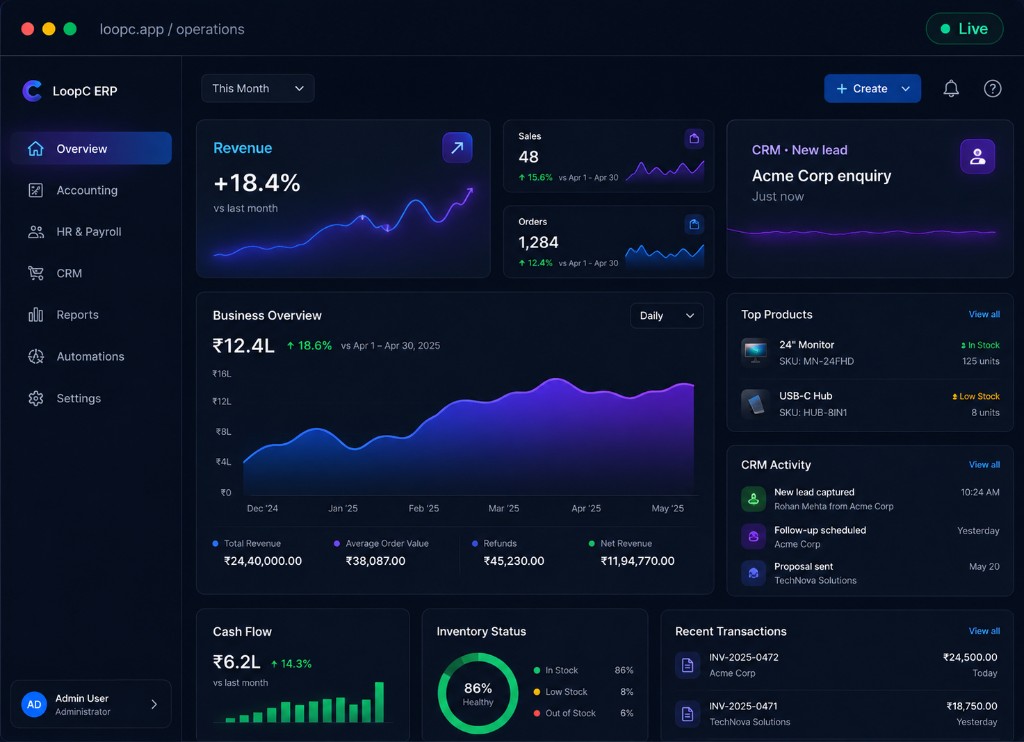Click the Settings gear icon
Image resolution: width=1024 pixels, height=742 pixels.
pyautogui.click(x=36, y=398)
